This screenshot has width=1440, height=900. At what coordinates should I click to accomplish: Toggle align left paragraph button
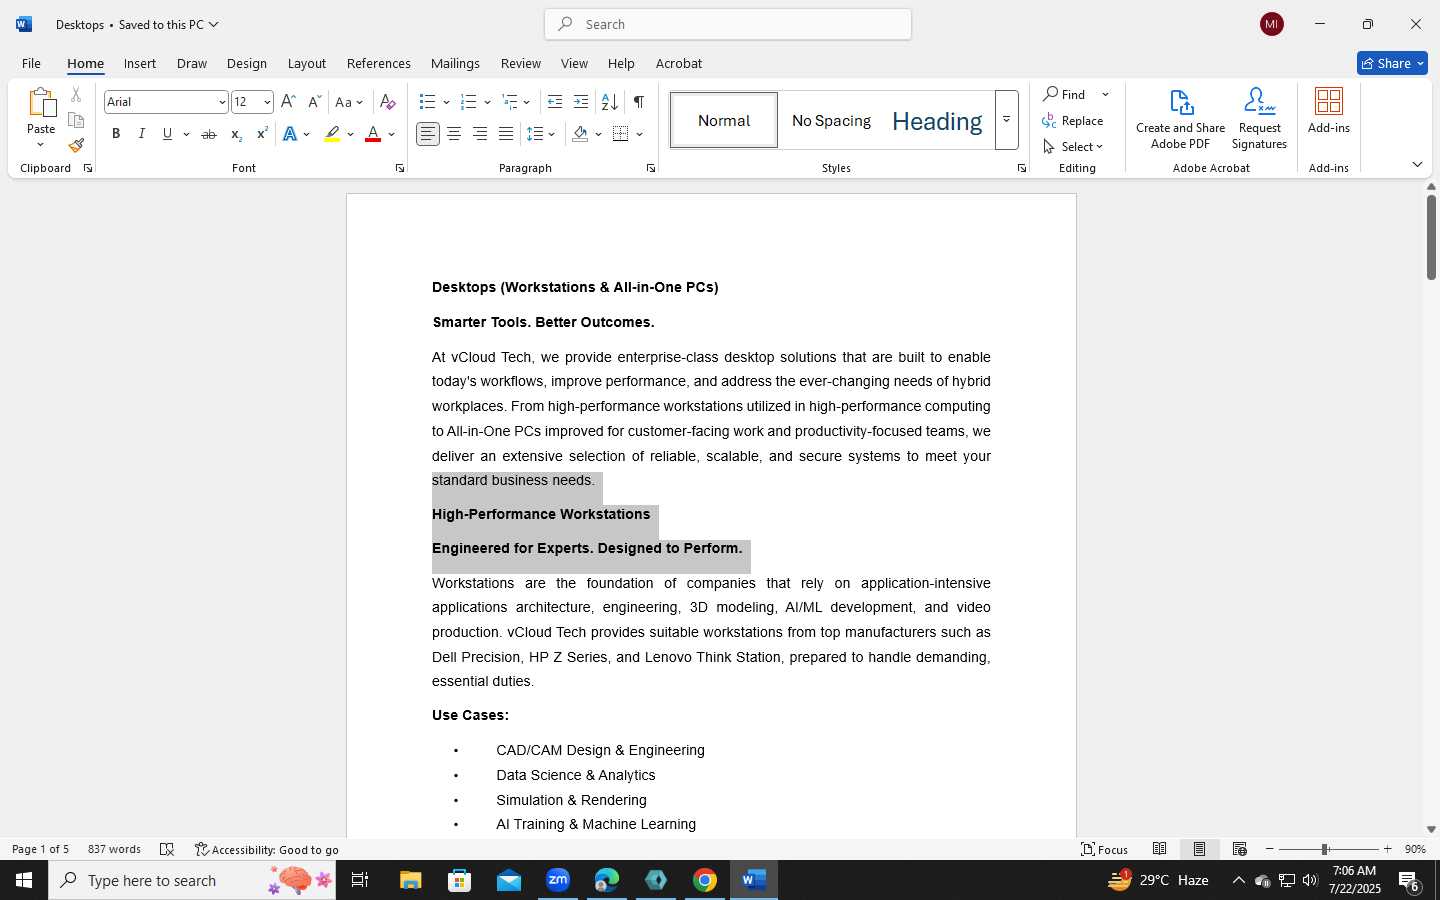[x=428, y=134]
